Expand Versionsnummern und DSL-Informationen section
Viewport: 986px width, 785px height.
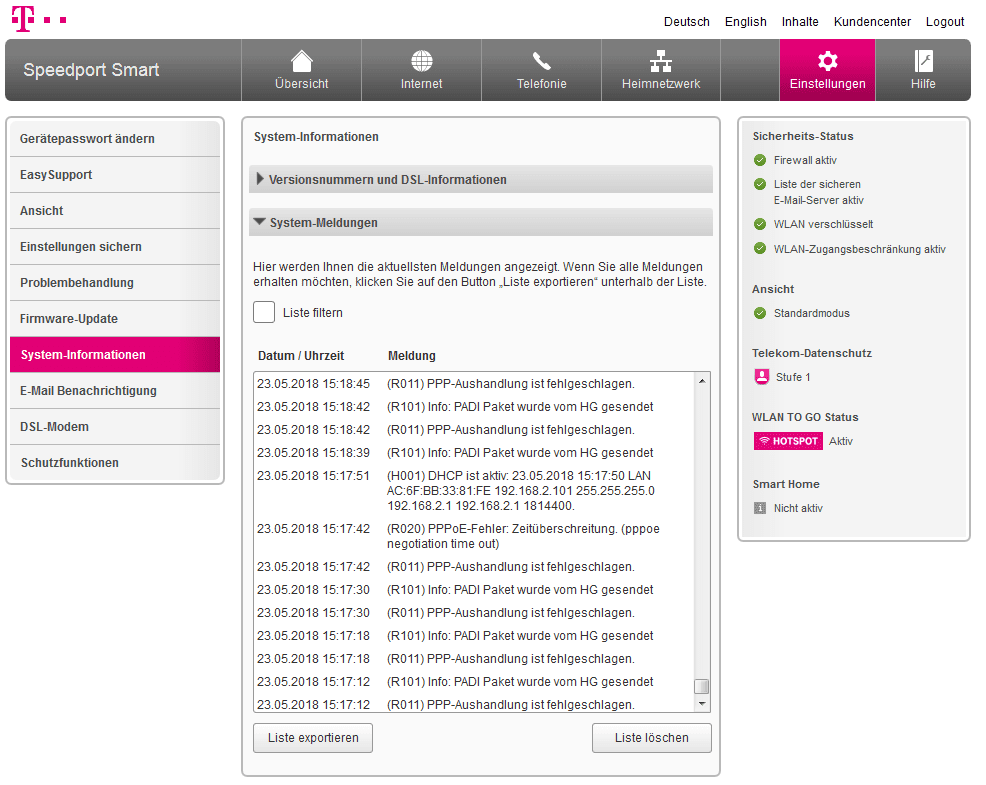(x=481, y=179)
